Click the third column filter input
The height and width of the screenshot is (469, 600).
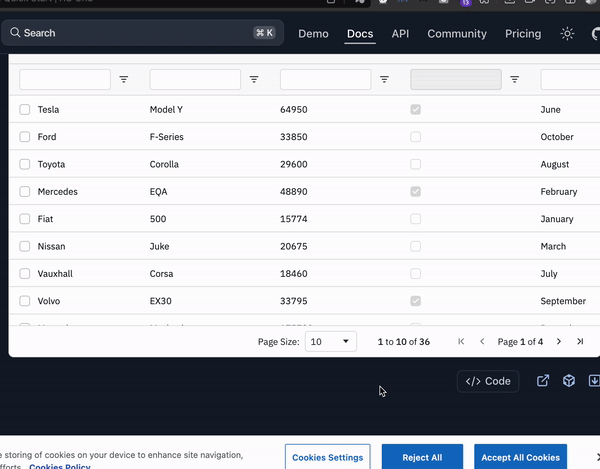(326, 79)
